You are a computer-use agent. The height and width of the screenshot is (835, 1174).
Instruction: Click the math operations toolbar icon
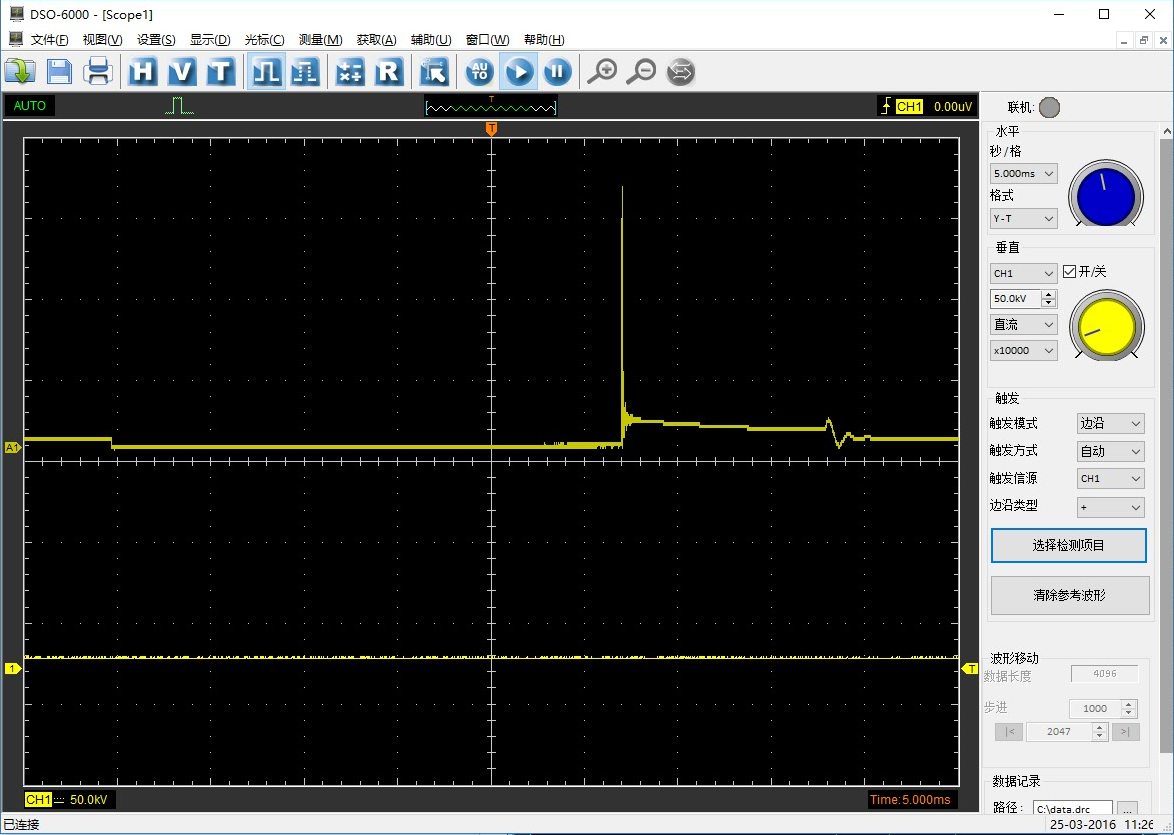click(x=349, y=72)
